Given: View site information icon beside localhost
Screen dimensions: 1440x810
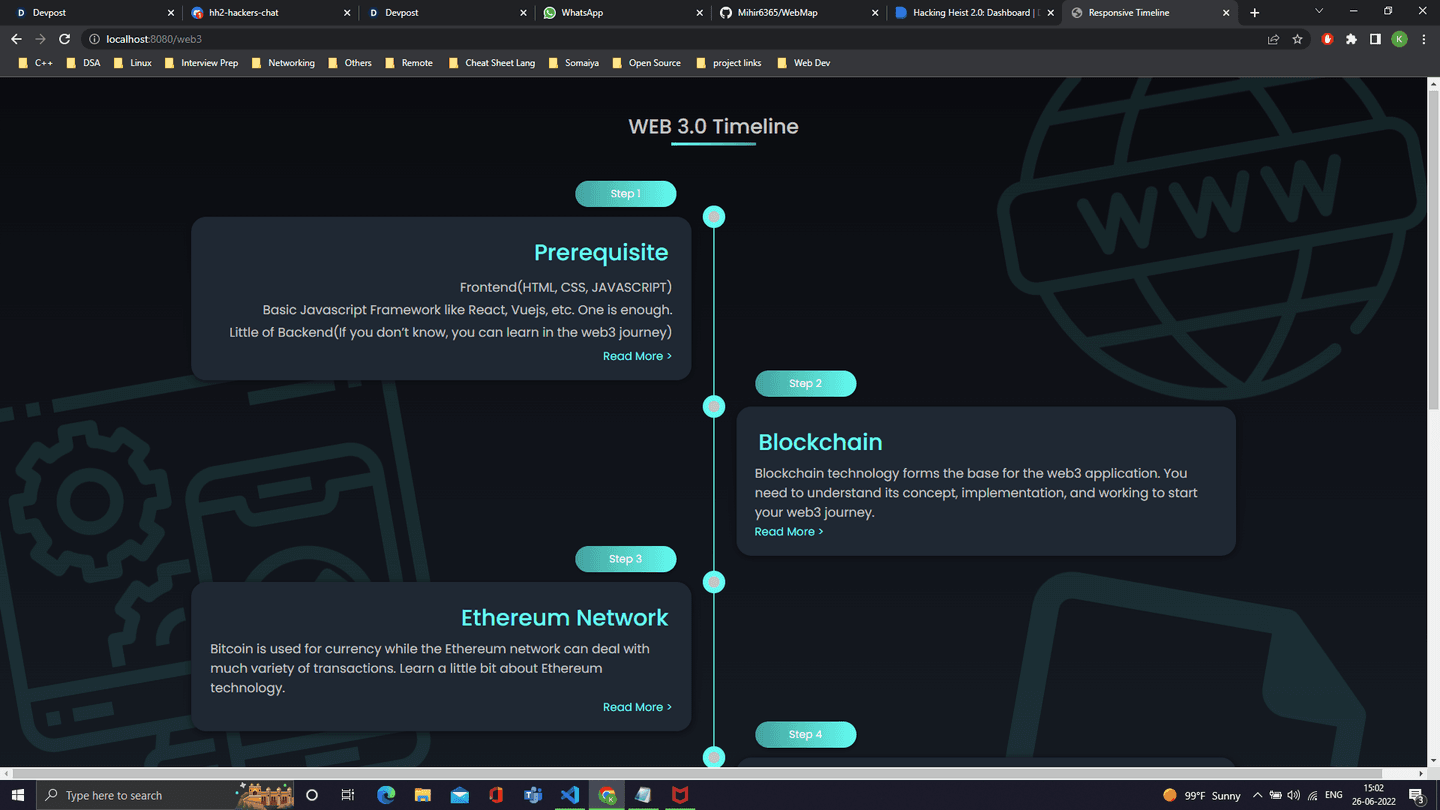Looking at the screenshot, I should coord(94,39).
